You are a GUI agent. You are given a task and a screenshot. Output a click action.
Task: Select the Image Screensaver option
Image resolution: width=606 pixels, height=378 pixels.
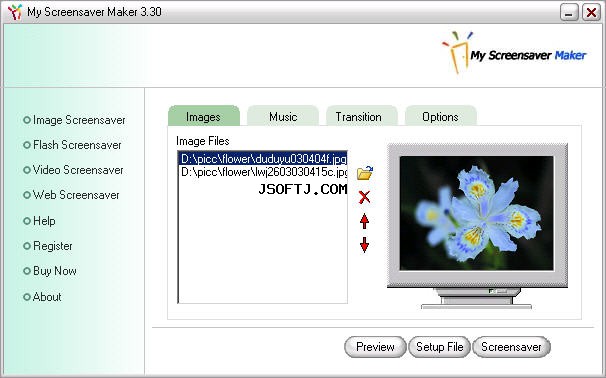[x=74, y=120]
